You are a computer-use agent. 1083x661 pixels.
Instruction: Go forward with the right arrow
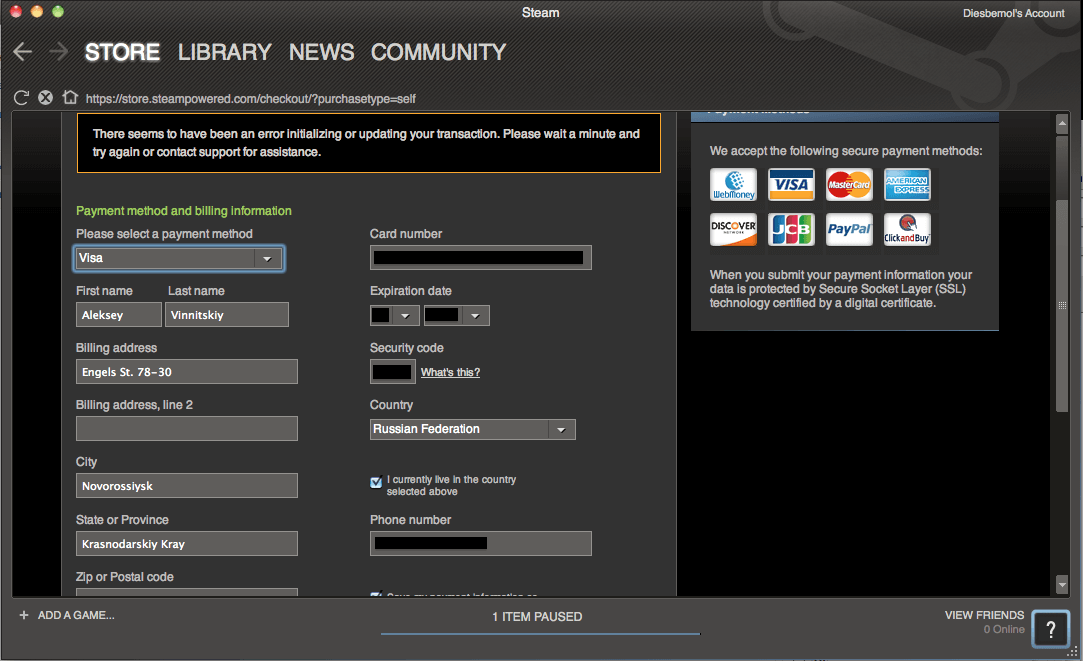tap(59, 52)
